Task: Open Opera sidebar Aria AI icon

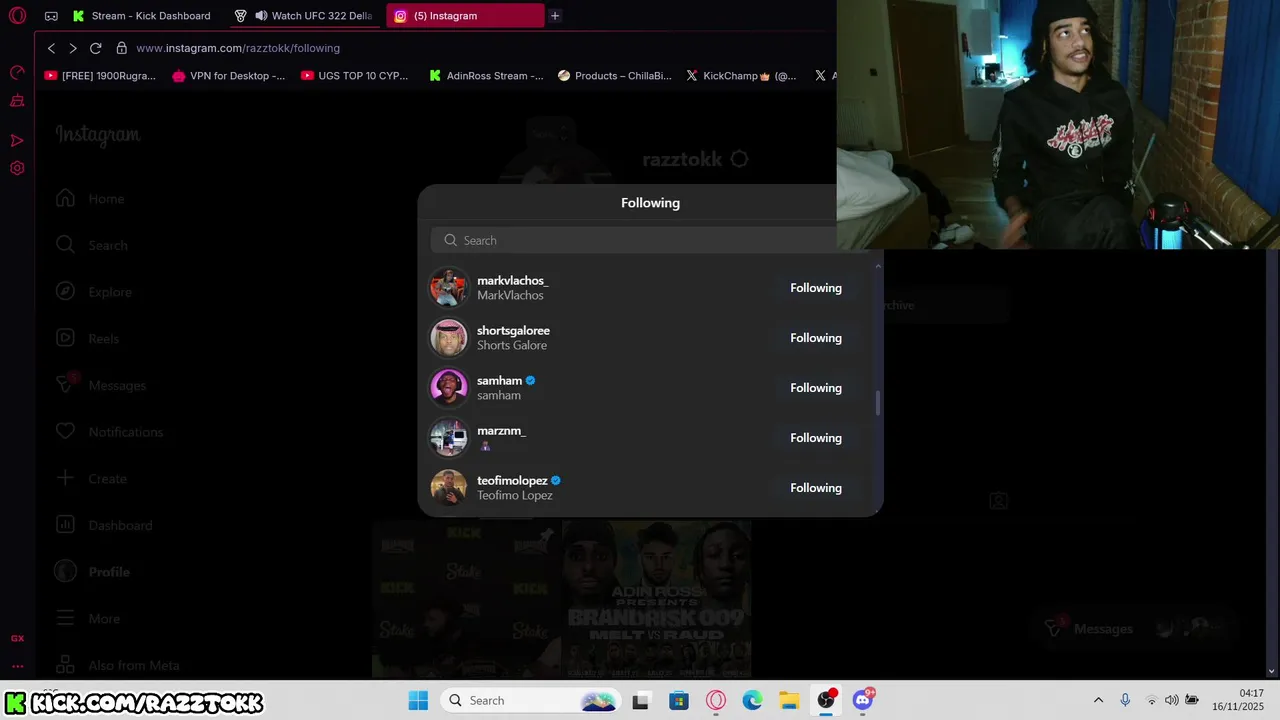Action: [x=17, y=72]
